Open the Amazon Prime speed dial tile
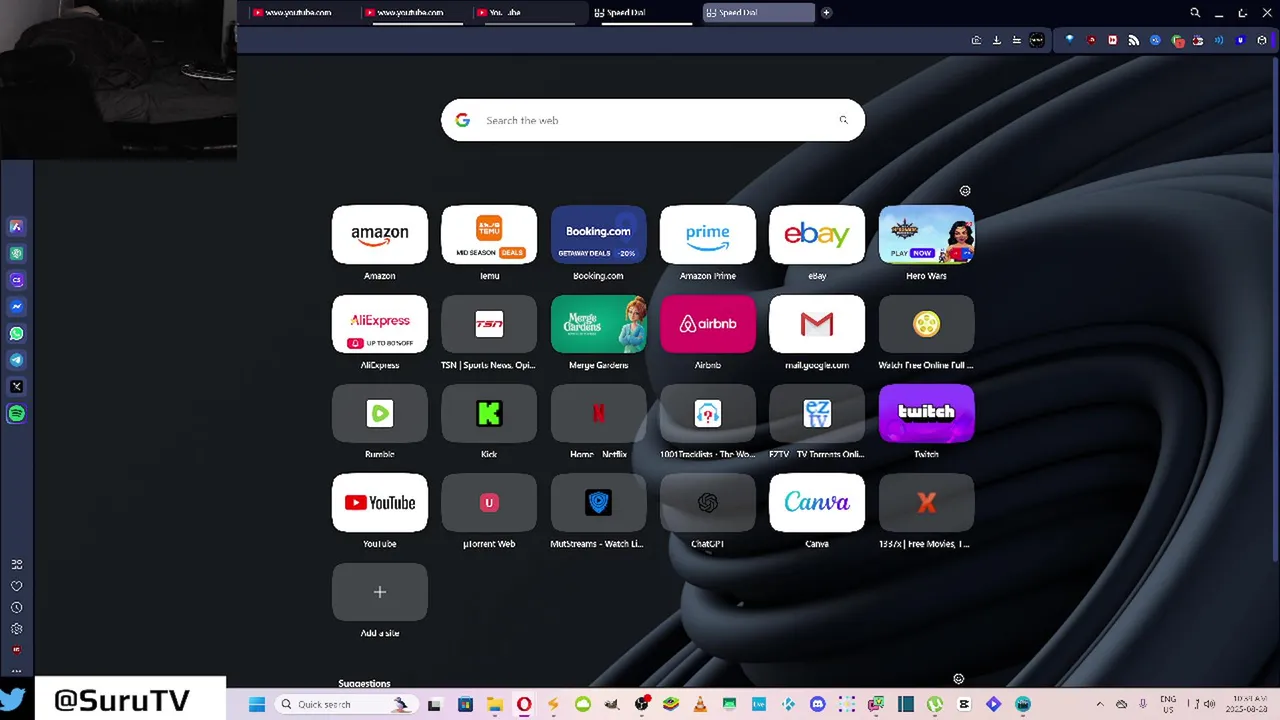The height and width of the screenshot is (720, 1280). tap(708, 235)
